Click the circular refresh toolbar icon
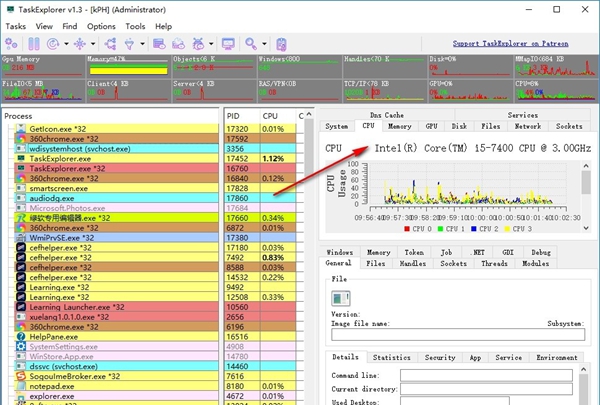 tap(53, 44)
